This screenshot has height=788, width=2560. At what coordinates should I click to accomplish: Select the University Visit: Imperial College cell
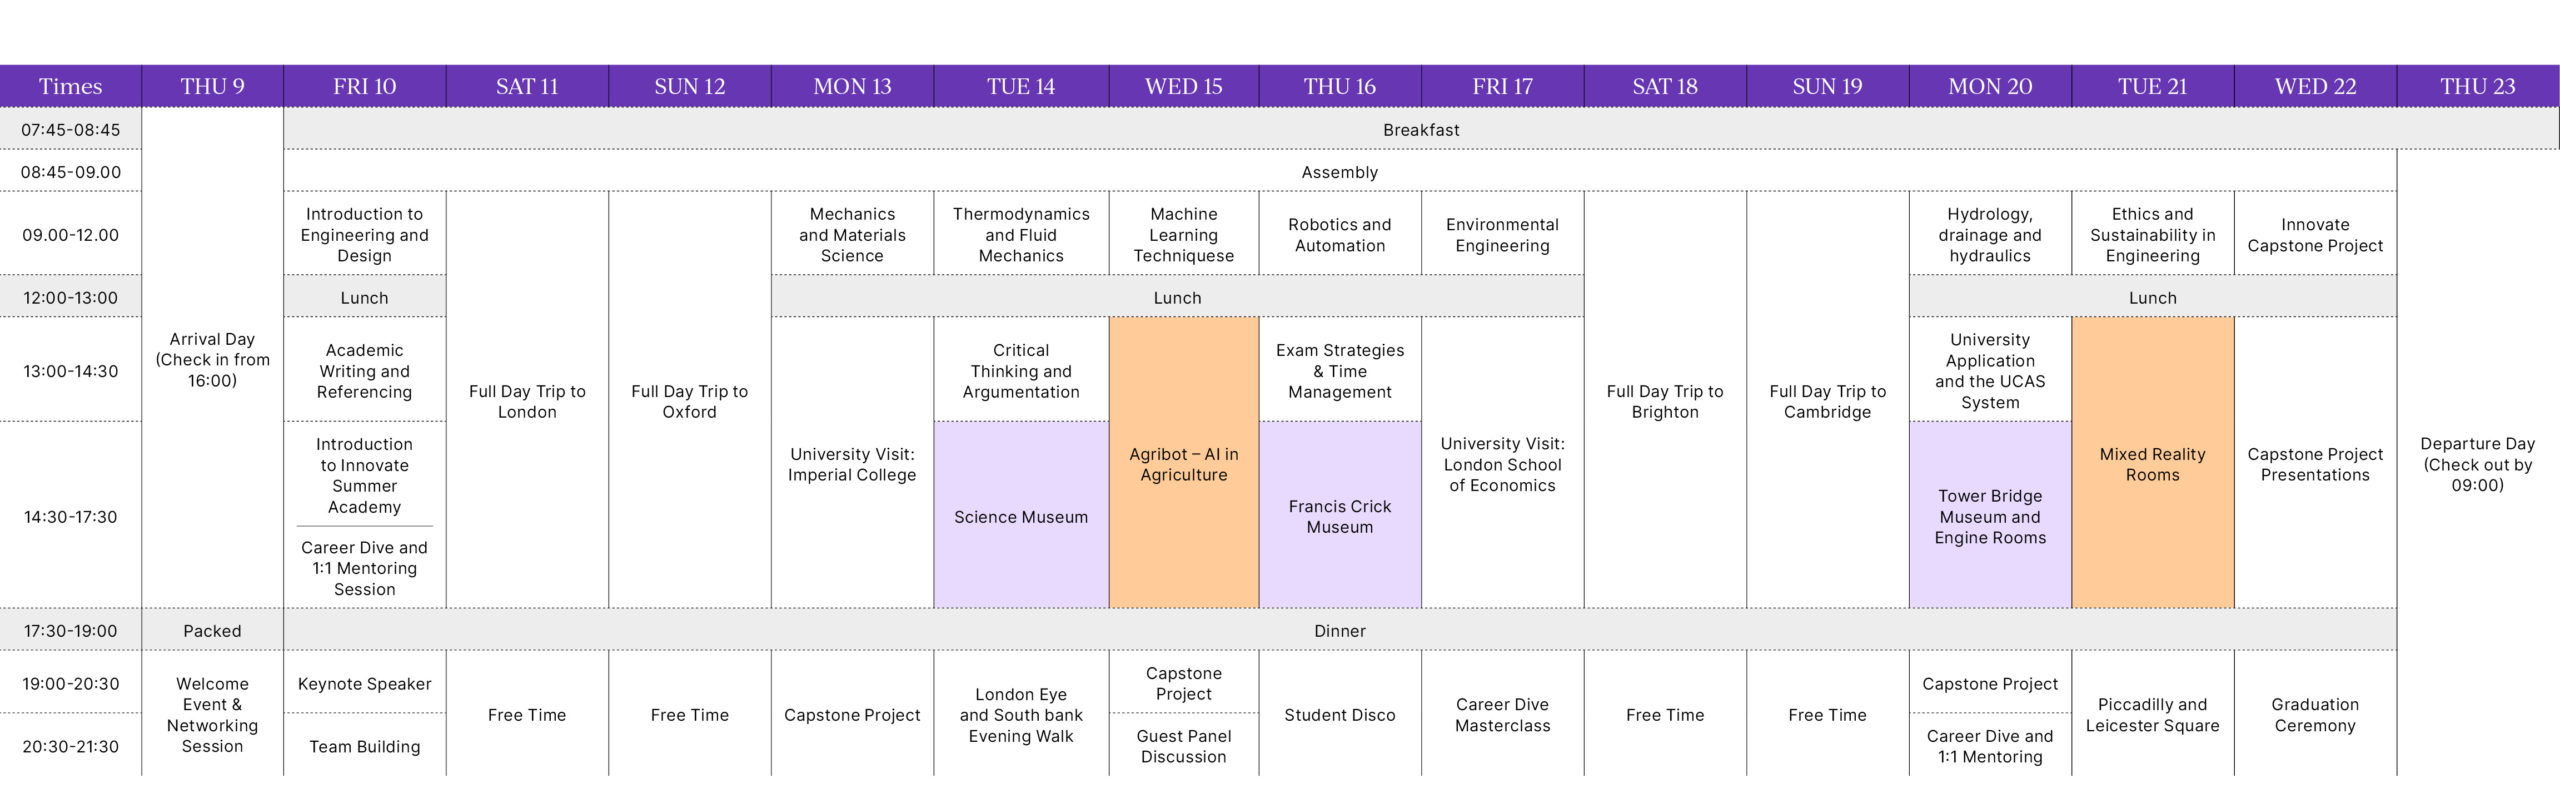852,464
